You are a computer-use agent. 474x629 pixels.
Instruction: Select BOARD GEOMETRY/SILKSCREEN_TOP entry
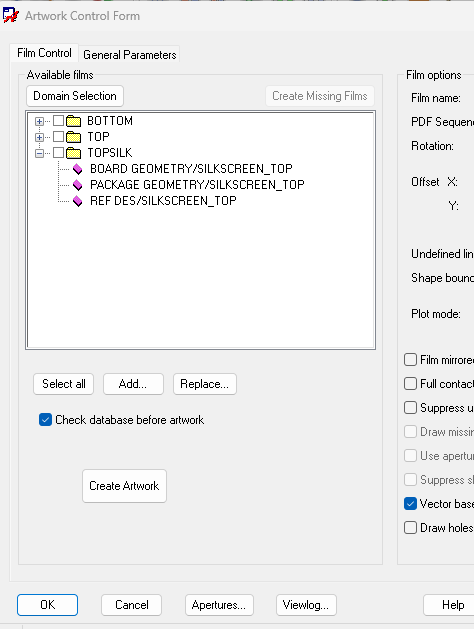click(x=191, y=169)
